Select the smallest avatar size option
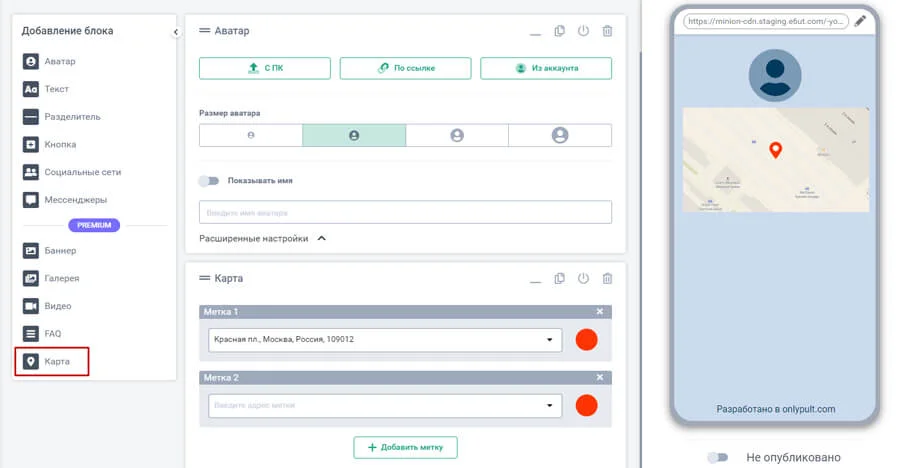This screenshot has width=900, height=468. pos(251,135)
